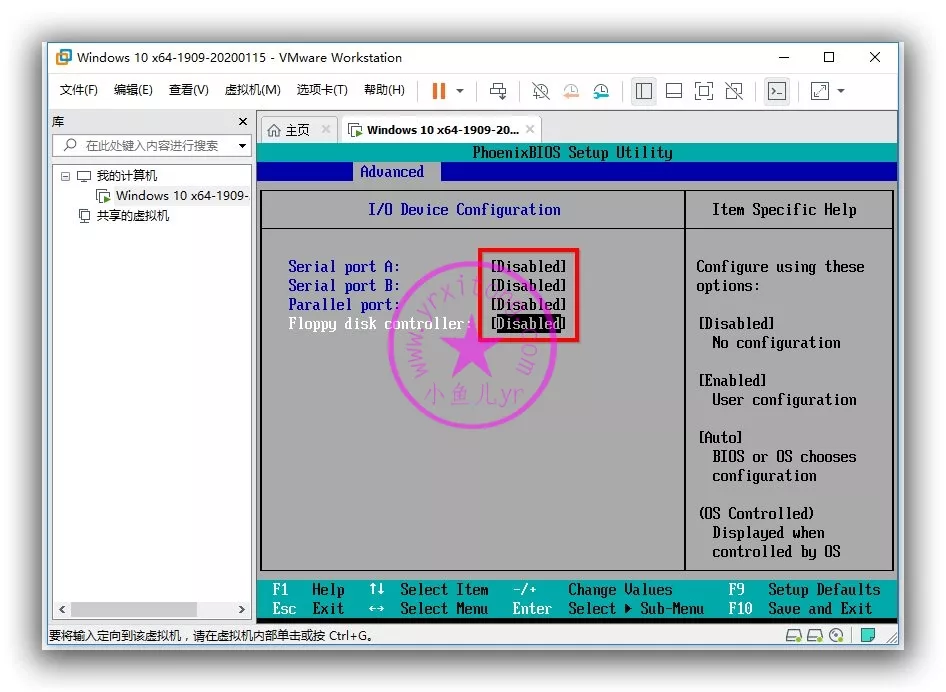Click the orange Pause virtual machine button

coord(438,91)
